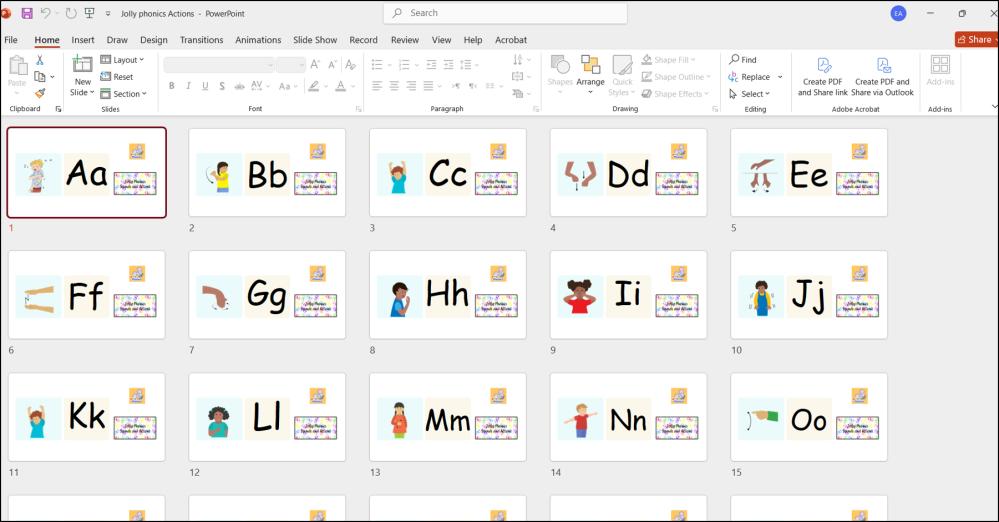Click Increase Font Size icon
The height and width of the screenshot is (522, 999).
click(315, 64)
